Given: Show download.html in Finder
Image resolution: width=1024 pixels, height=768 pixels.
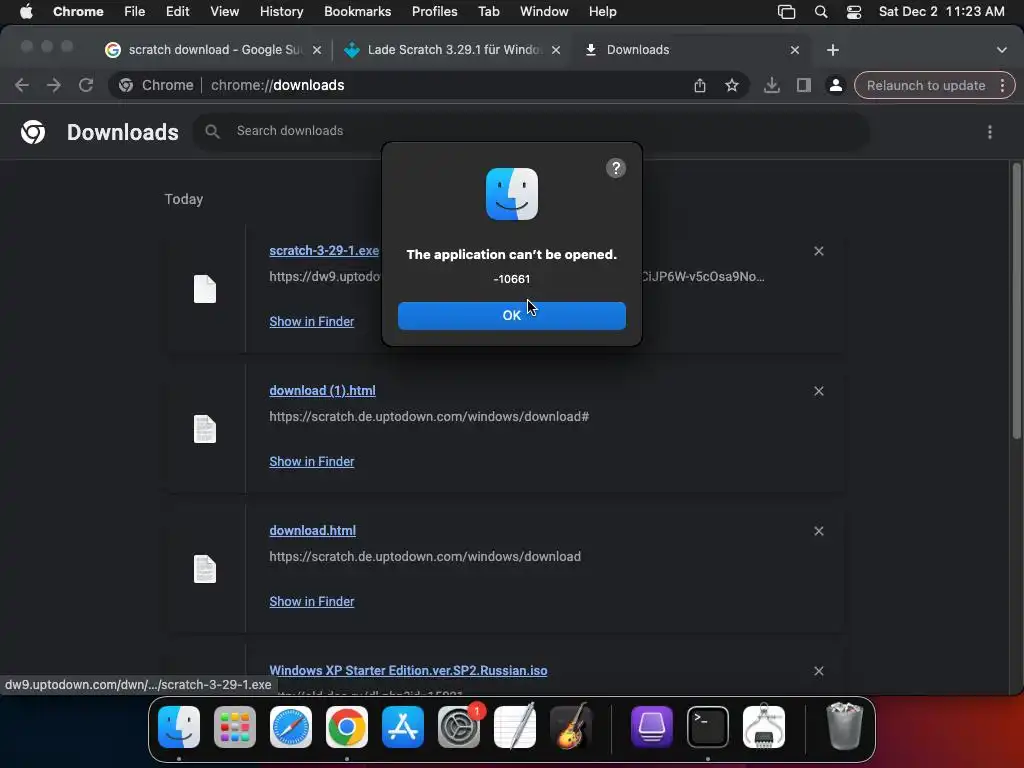Looking at the screenshot, I should pos(312,601).
